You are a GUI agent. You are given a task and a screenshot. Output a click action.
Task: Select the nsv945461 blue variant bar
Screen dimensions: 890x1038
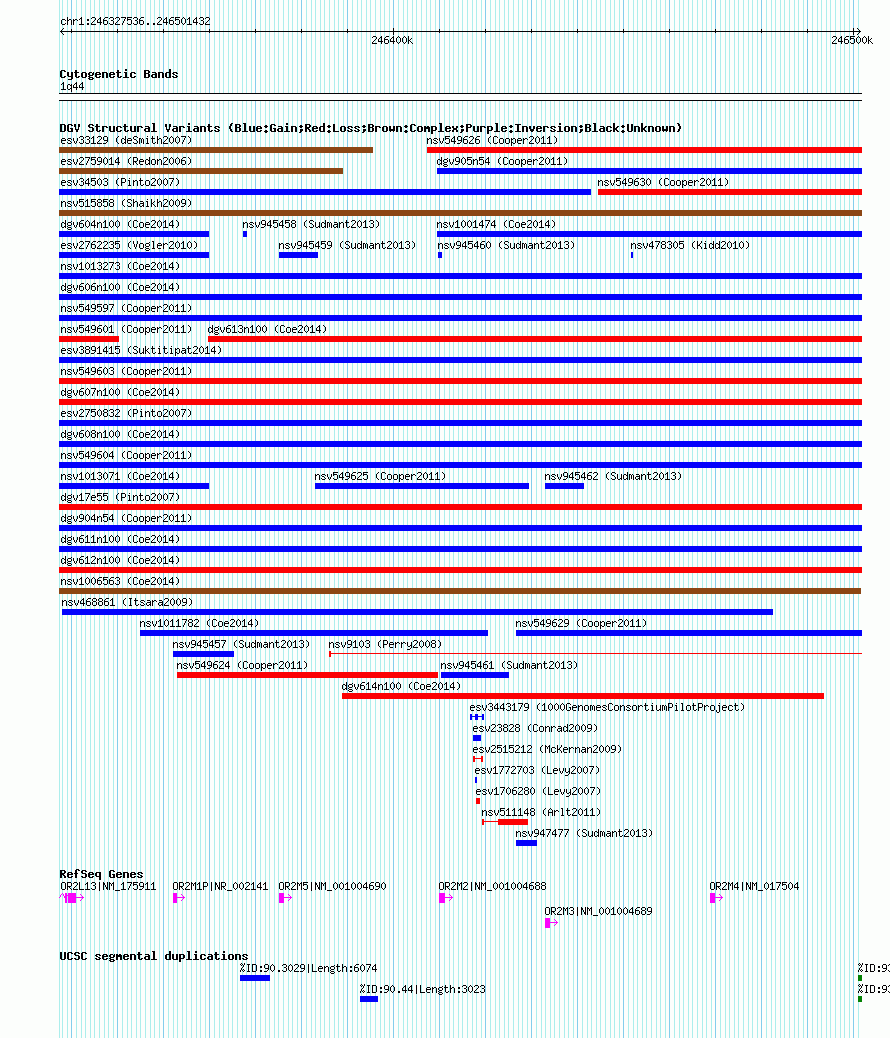pyautogui.click(x=475, y=675)
